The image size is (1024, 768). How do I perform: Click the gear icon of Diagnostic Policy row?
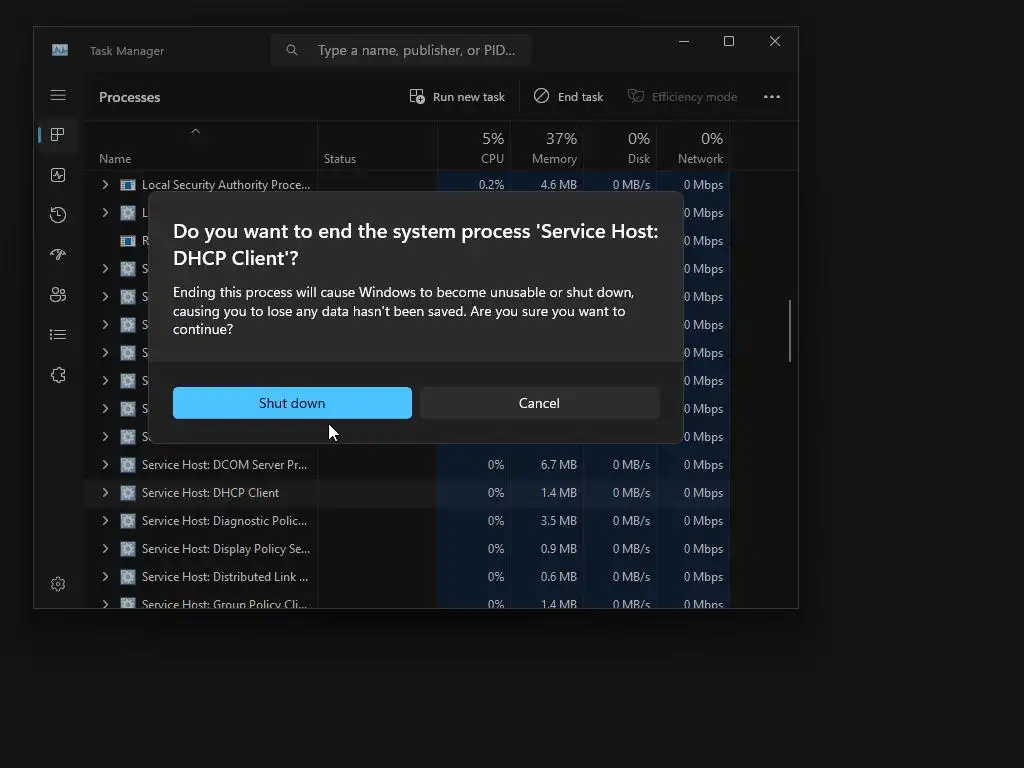tap(128, 521)
